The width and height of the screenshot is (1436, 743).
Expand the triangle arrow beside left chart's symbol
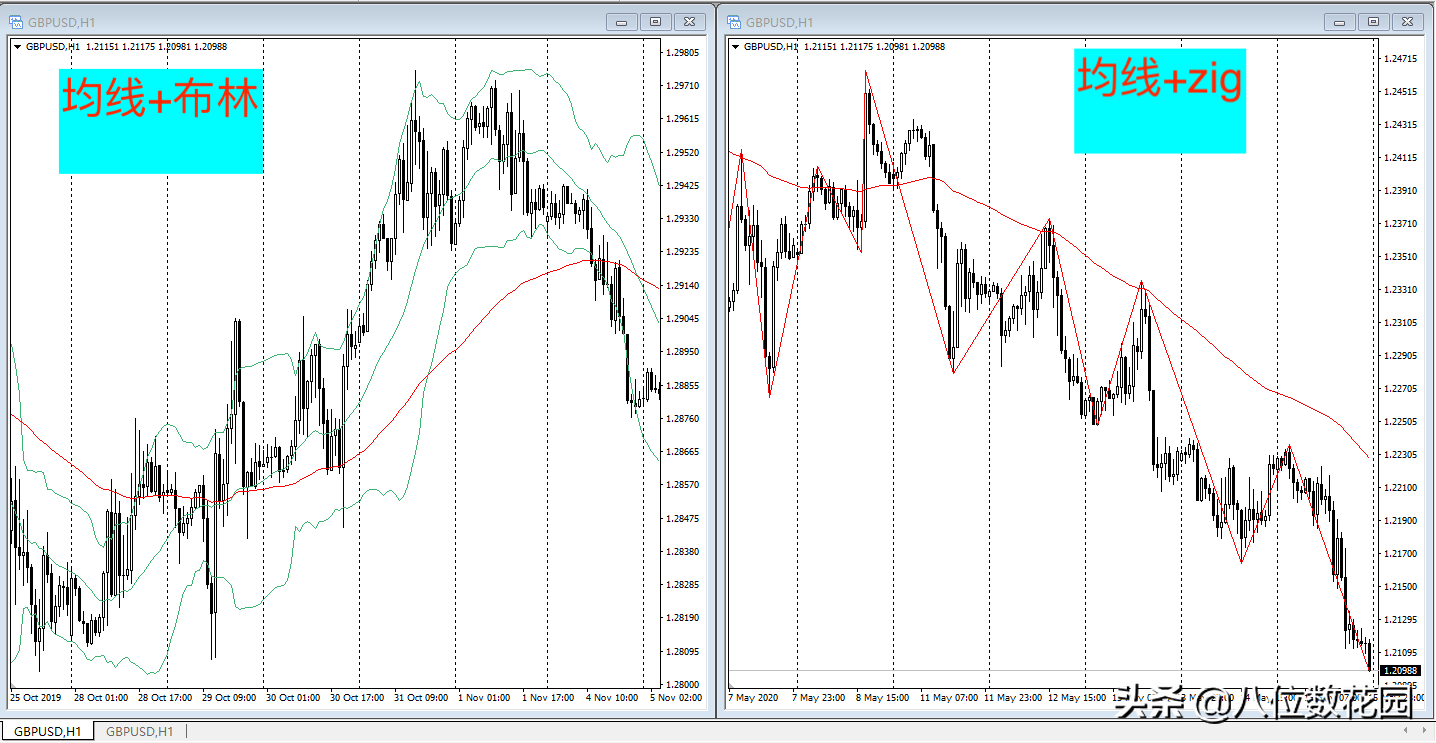point(18,47)
